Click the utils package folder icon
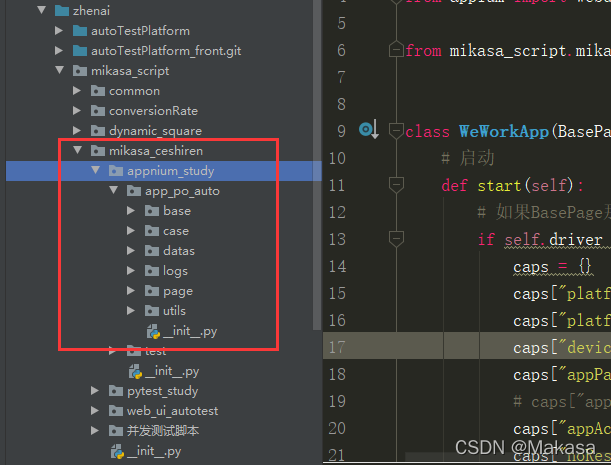The width and height of the screenshot is (611, 465). pyautogui.click(x=152, y=311)
